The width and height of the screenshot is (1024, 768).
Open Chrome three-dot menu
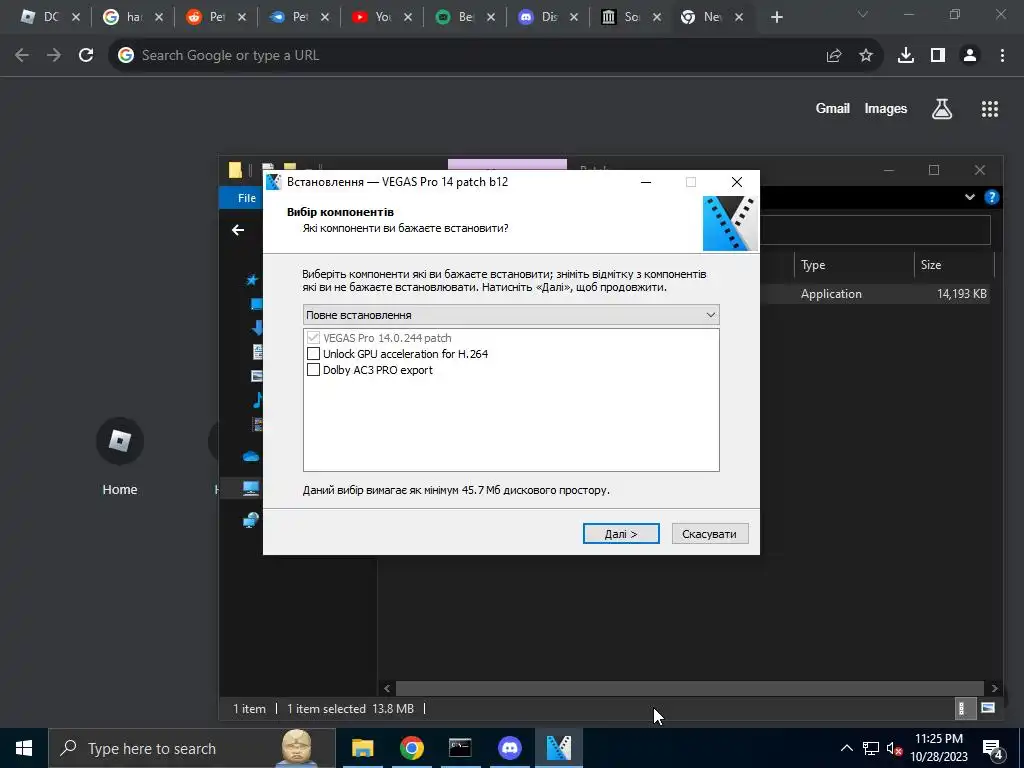pos(1002,56)
